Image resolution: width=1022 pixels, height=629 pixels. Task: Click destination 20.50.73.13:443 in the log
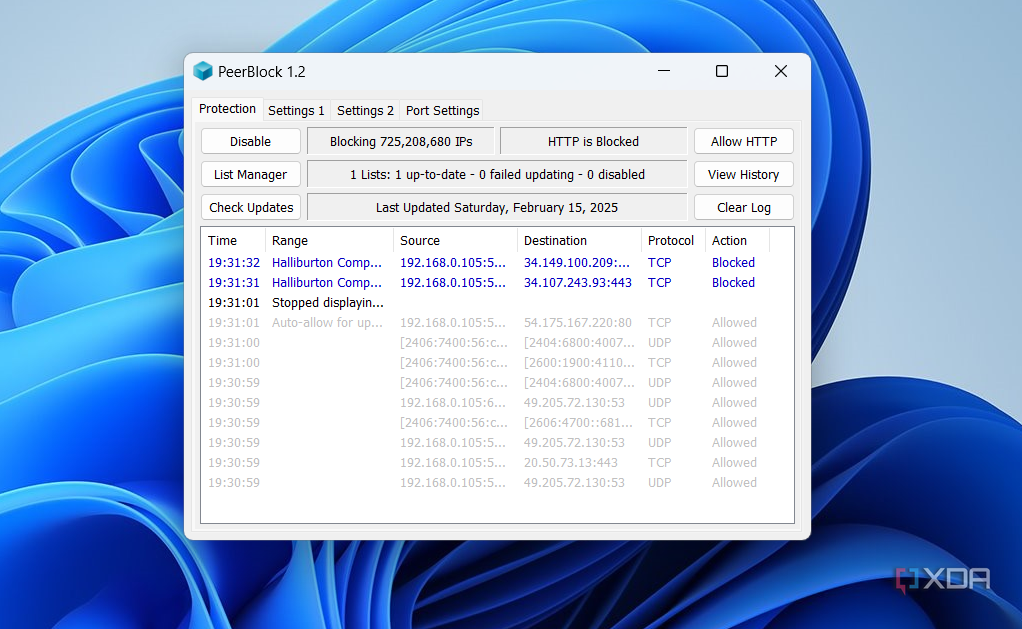pos(571,463)
